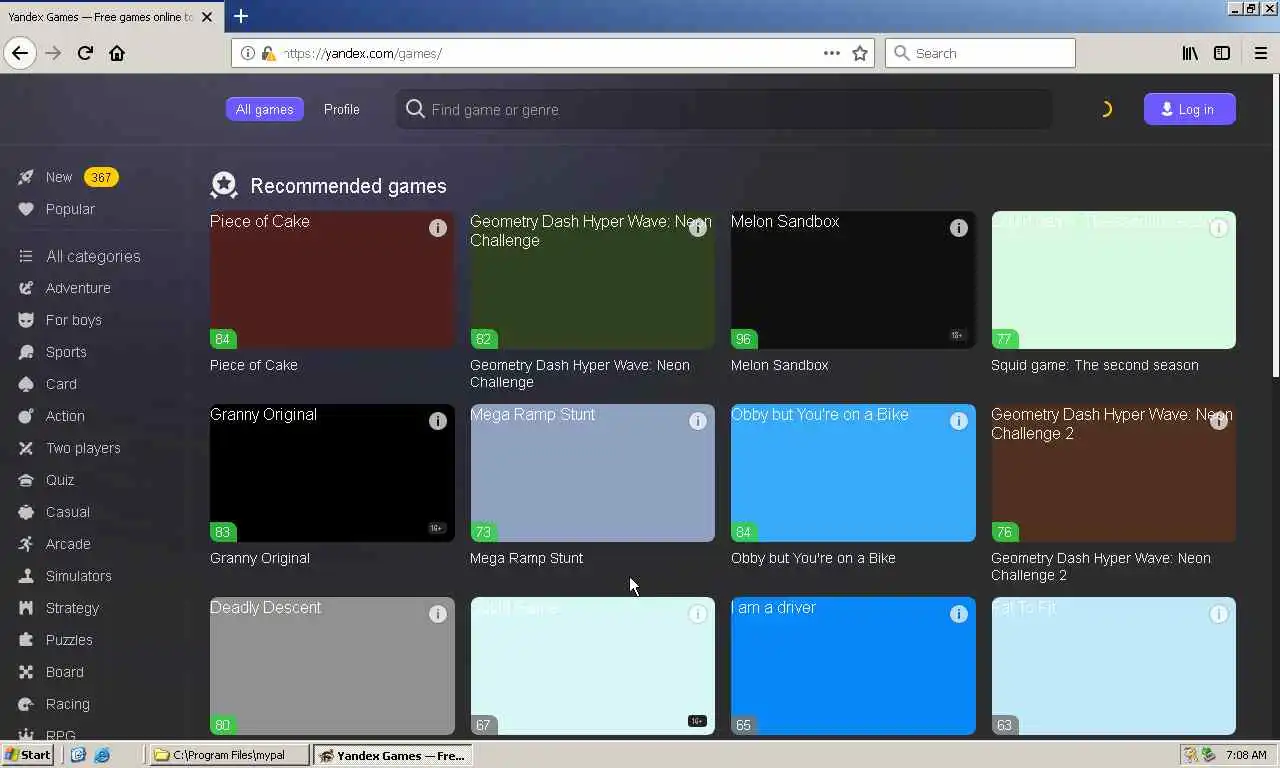Select the Arcade category
The image size is (1280, 768).
click(68, 544)
